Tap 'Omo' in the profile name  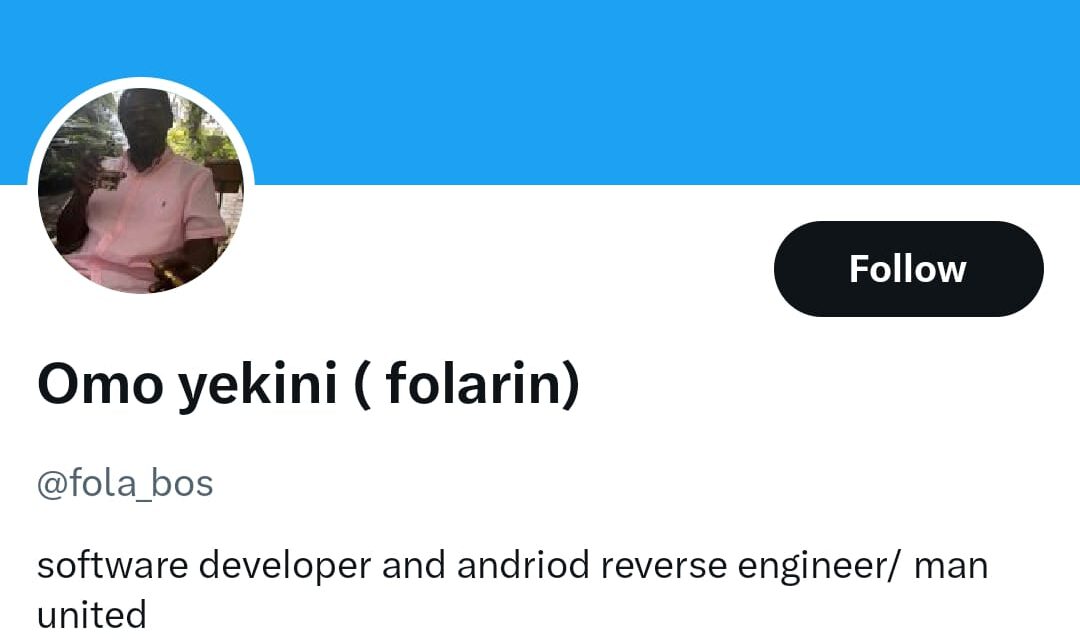tap(99, 383)
